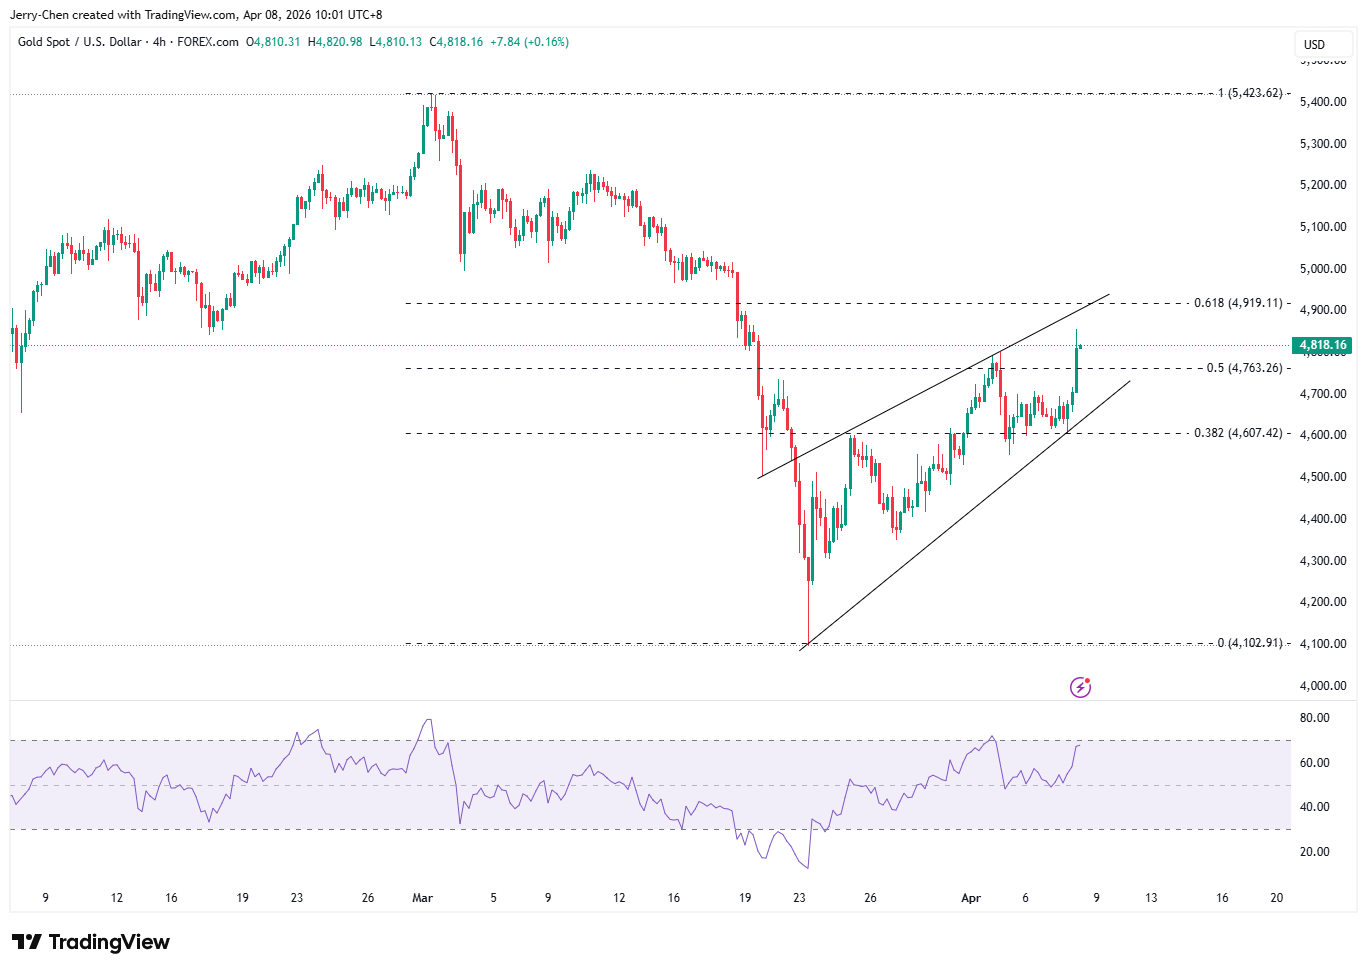Open the USD currency selector

point(1314,44)
